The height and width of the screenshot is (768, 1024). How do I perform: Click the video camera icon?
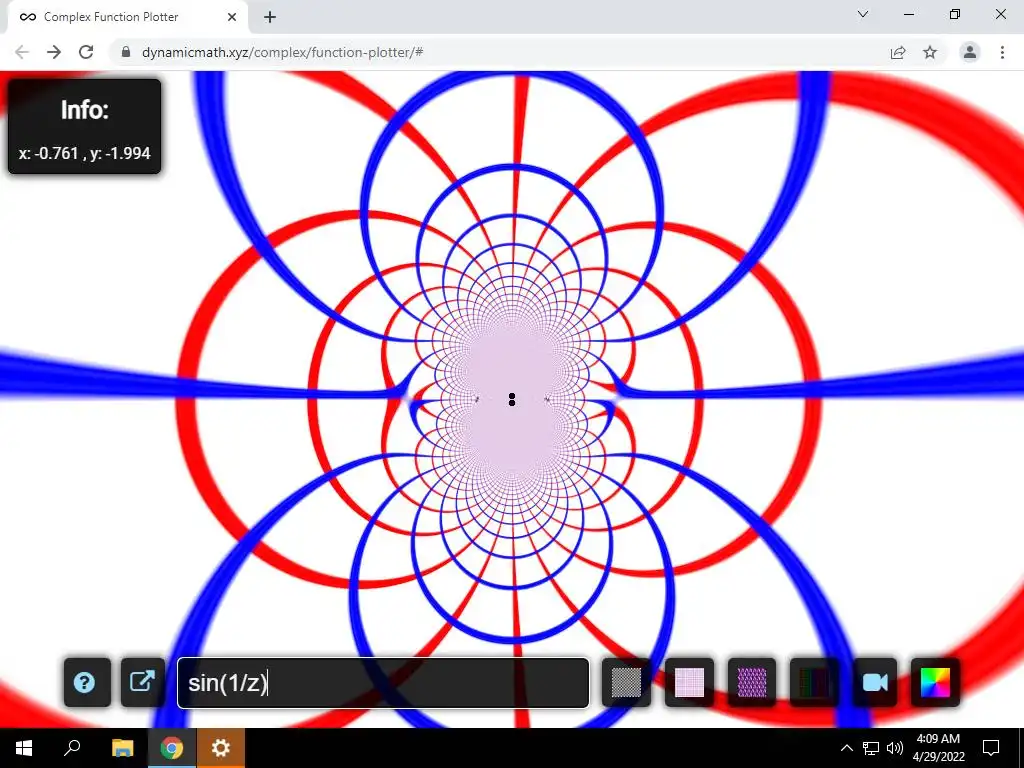point(875,682)
